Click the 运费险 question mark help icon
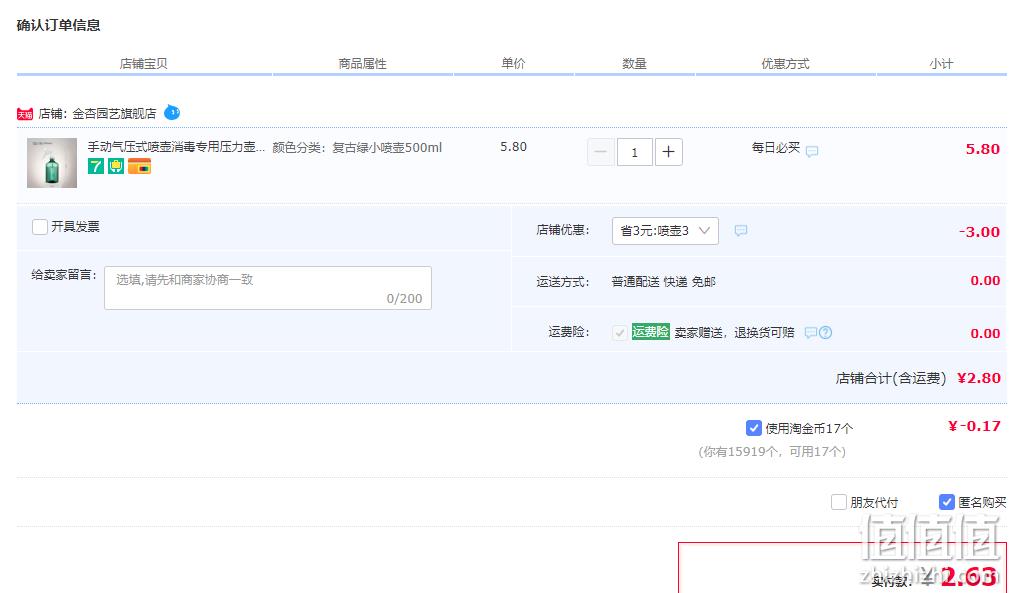This screenshot has width=1009, height=593. (826, 333)
